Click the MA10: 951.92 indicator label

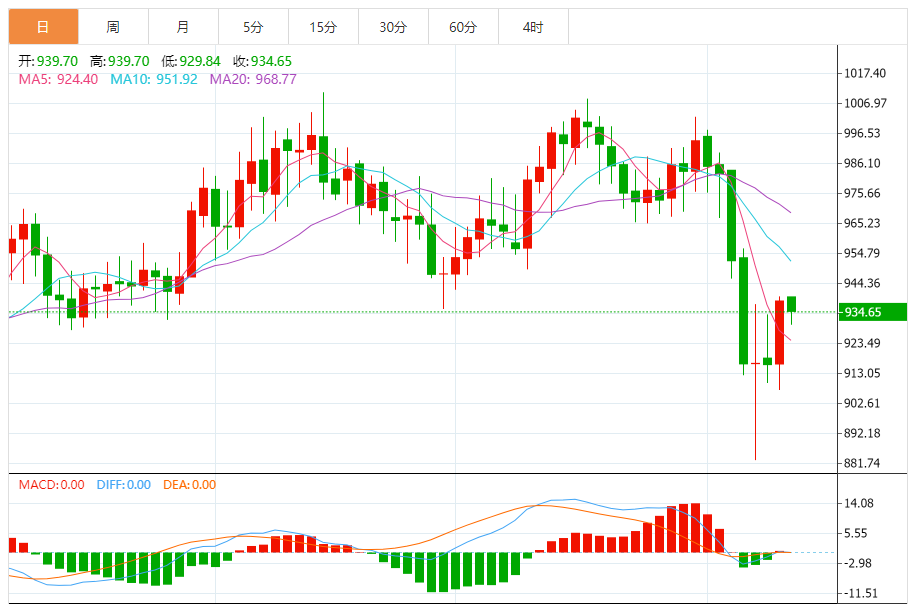point(154,79)
